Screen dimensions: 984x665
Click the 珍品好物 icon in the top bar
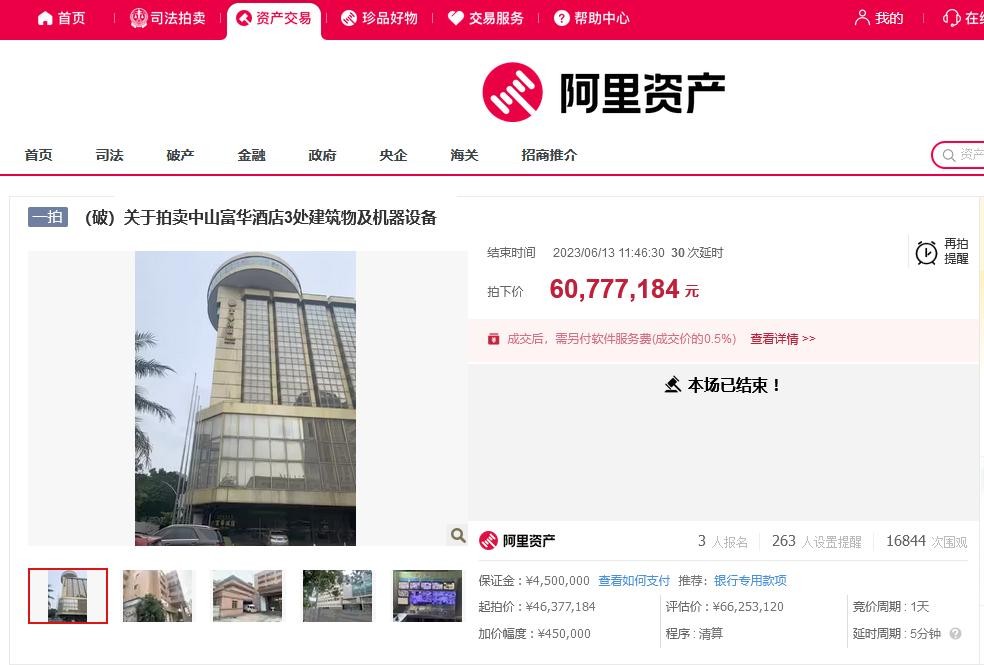pos(348,18)
